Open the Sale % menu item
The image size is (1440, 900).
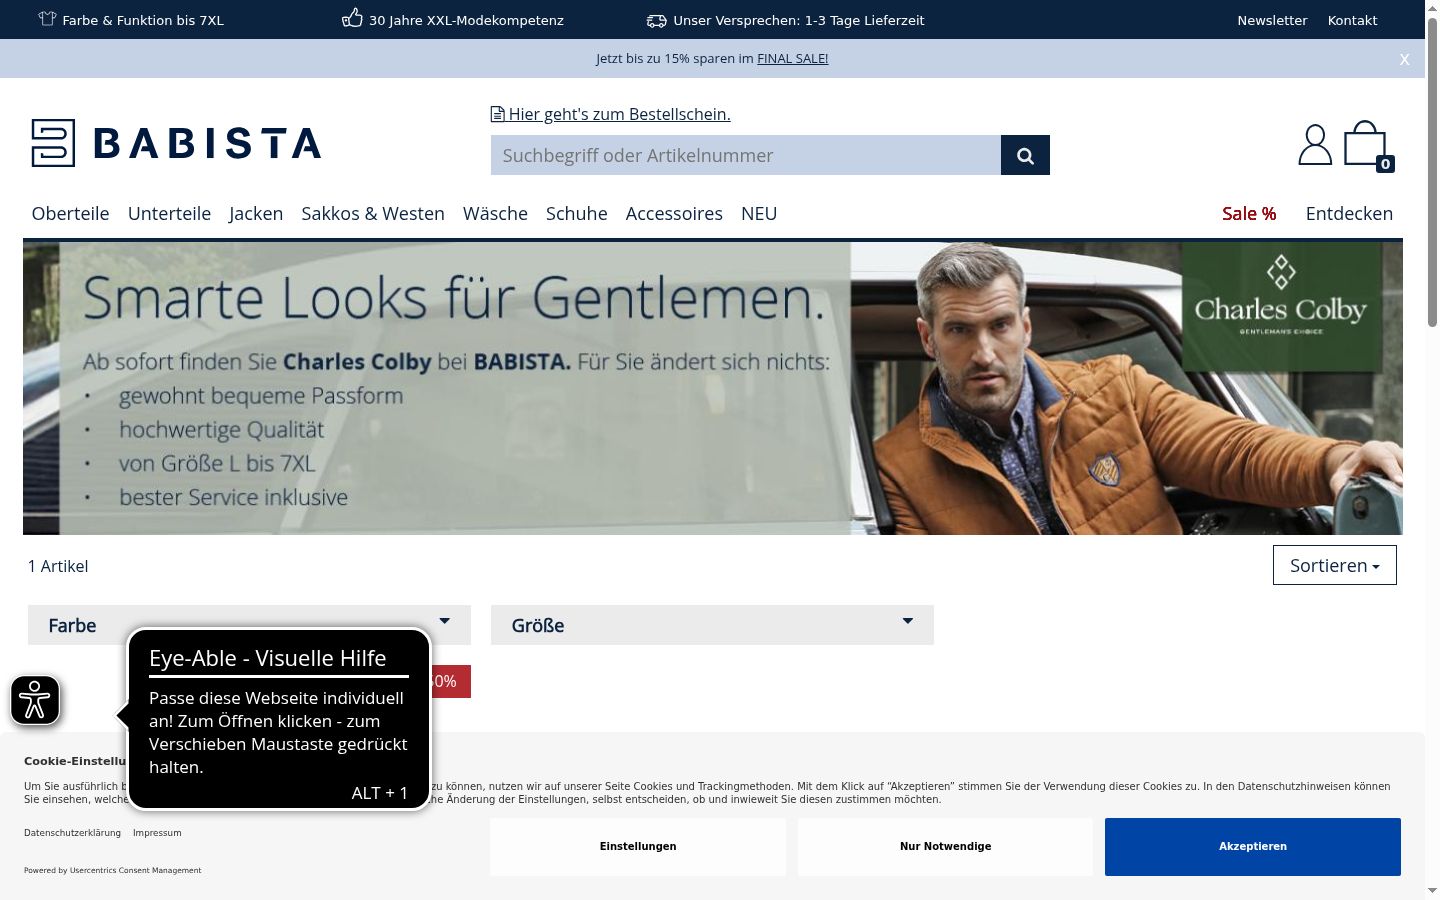click(x=1249, y=213)
